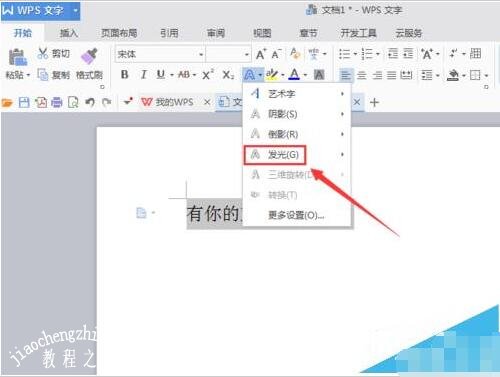Open the 阴影(S) shadow submenu
This screenshot has width=500, height=377.
tap(297, 114)
